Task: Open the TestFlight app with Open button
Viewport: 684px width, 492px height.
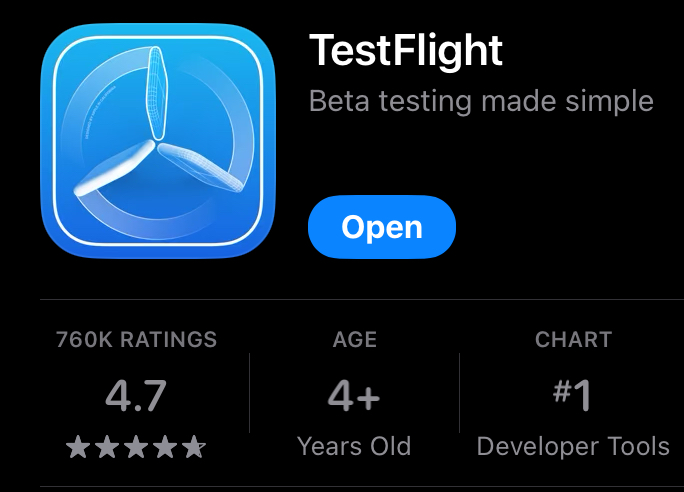Action: point(382,227)
